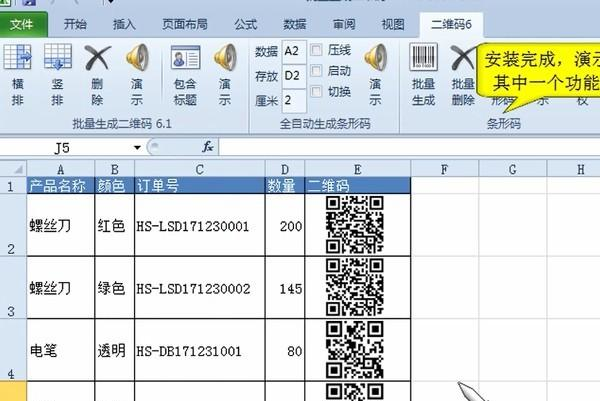
Task: Select row 2 header
Action: tap(13, 225)
